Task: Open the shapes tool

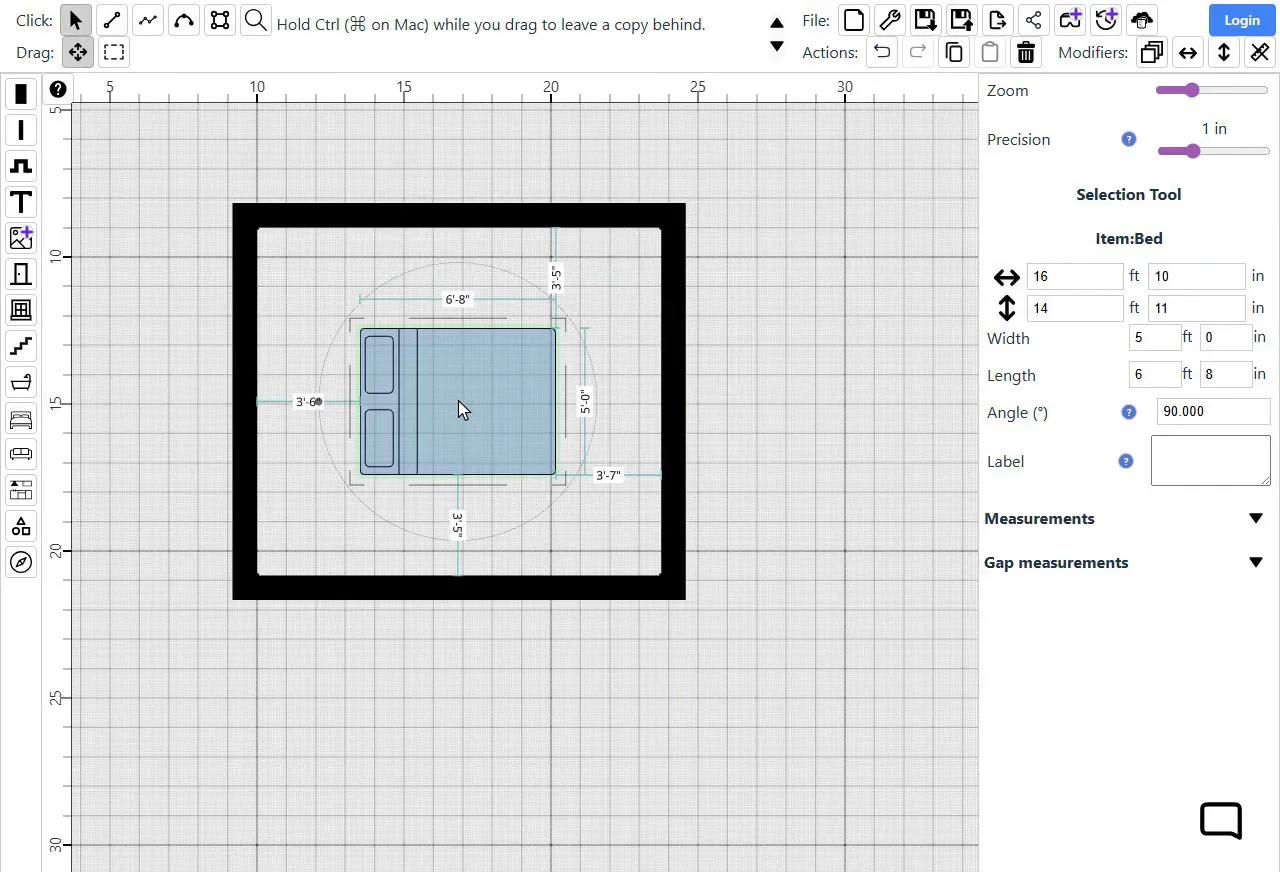Action: [21, 526]
